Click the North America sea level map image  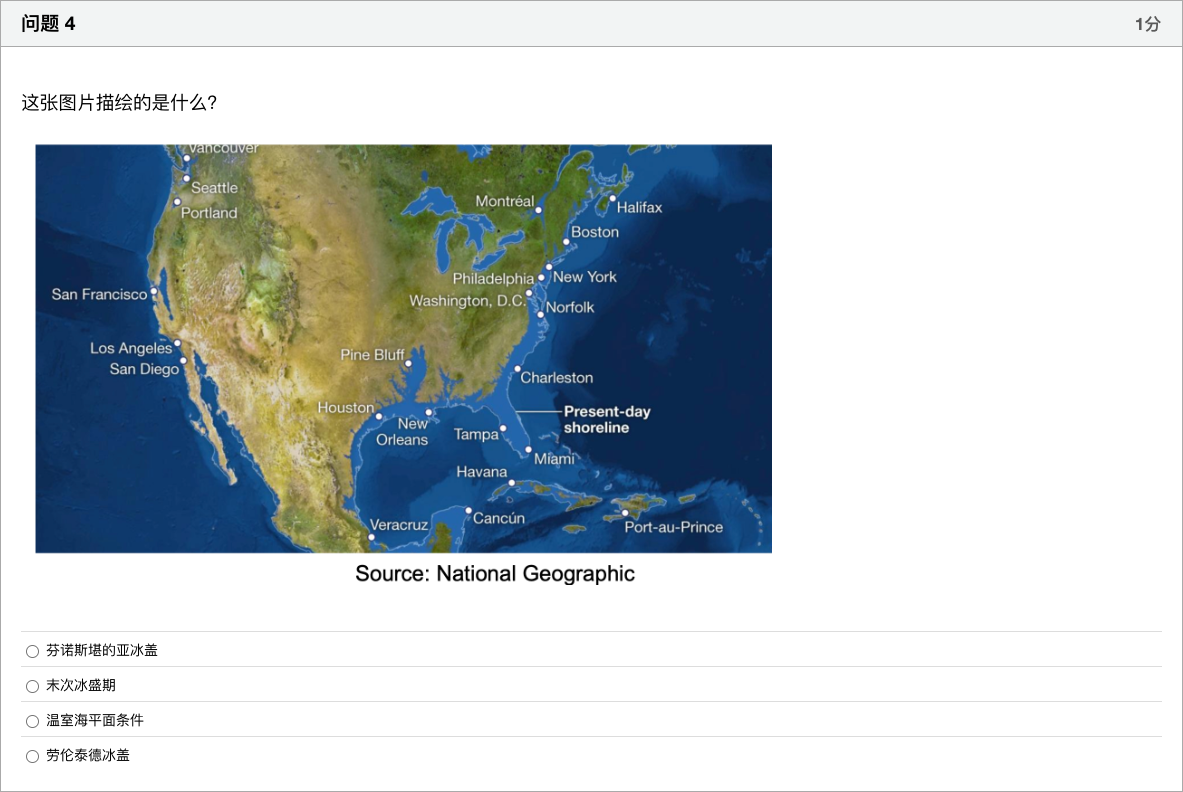[404, 348]
